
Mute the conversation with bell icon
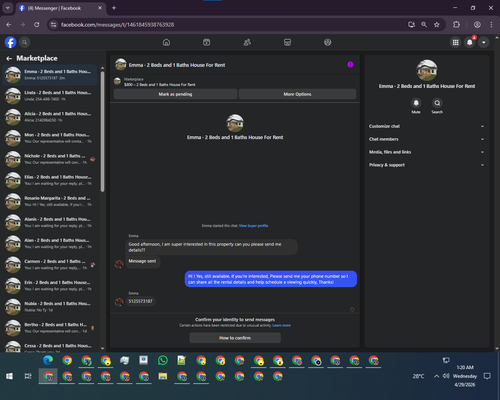pos(416,103)
